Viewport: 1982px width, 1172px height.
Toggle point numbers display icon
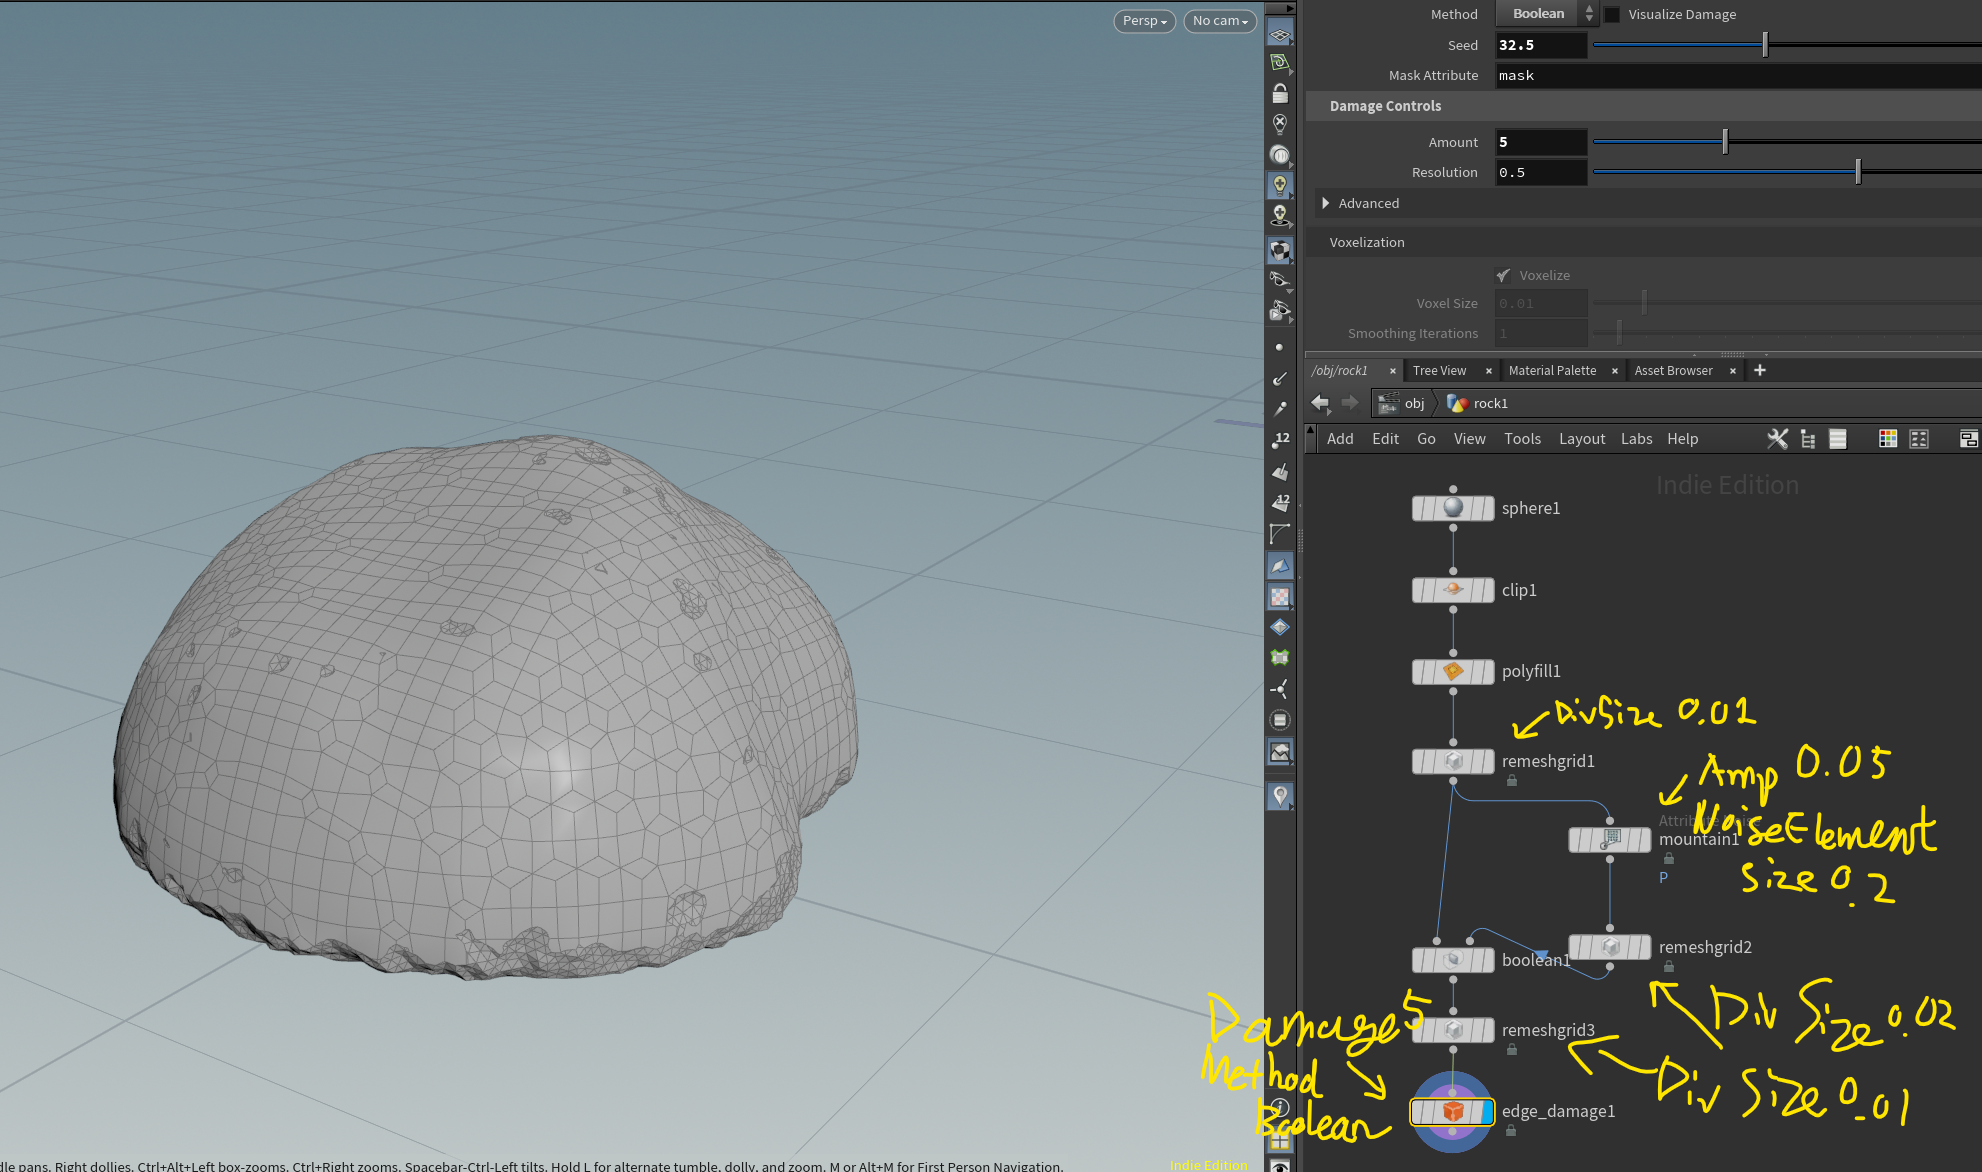(1280, 440)
